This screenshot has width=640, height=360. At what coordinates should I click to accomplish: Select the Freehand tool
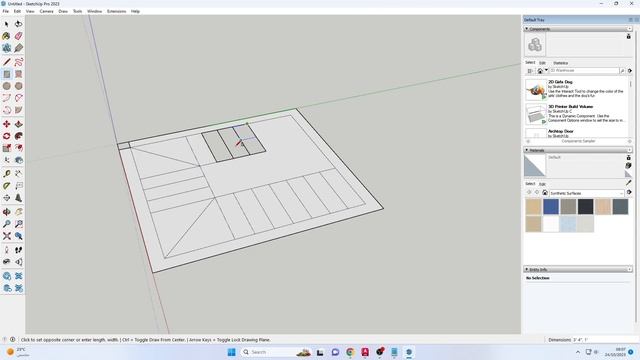(x=18, y=62)
